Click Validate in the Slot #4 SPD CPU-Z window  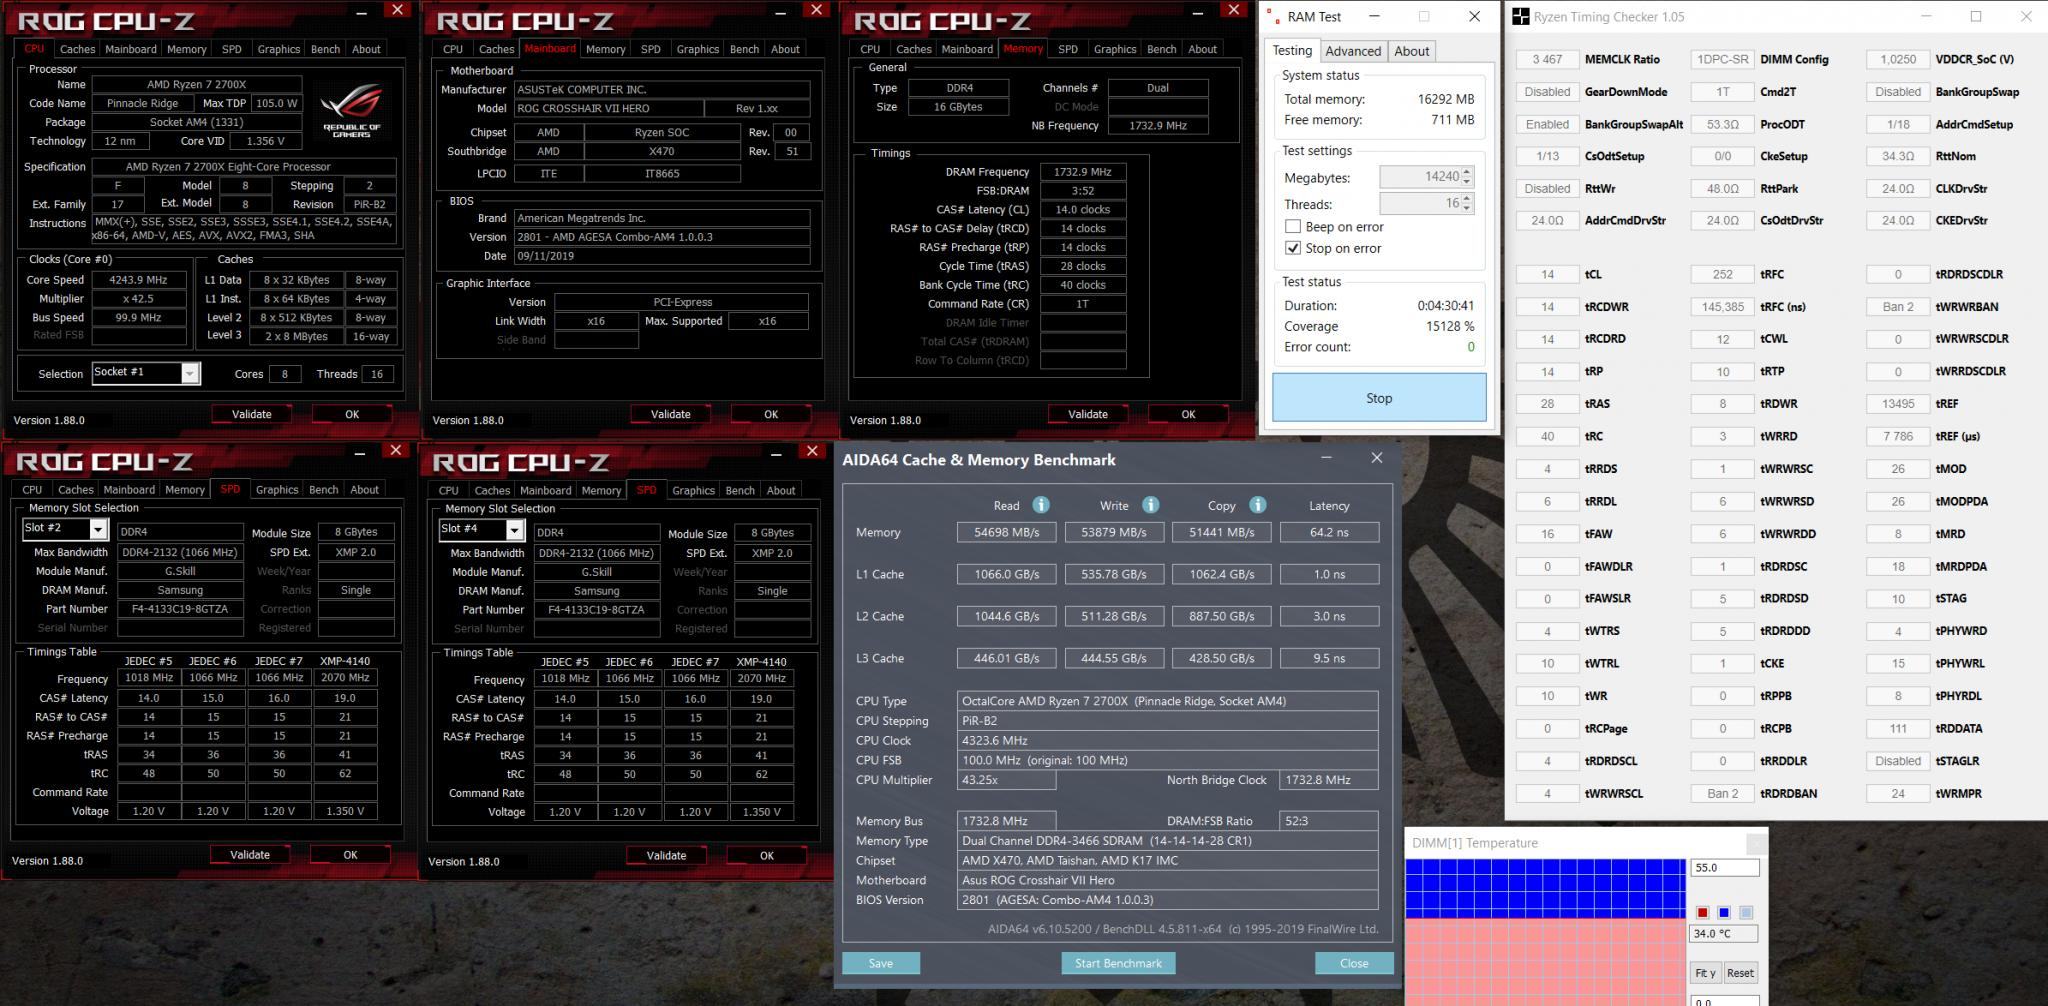[x=666, y=856]
